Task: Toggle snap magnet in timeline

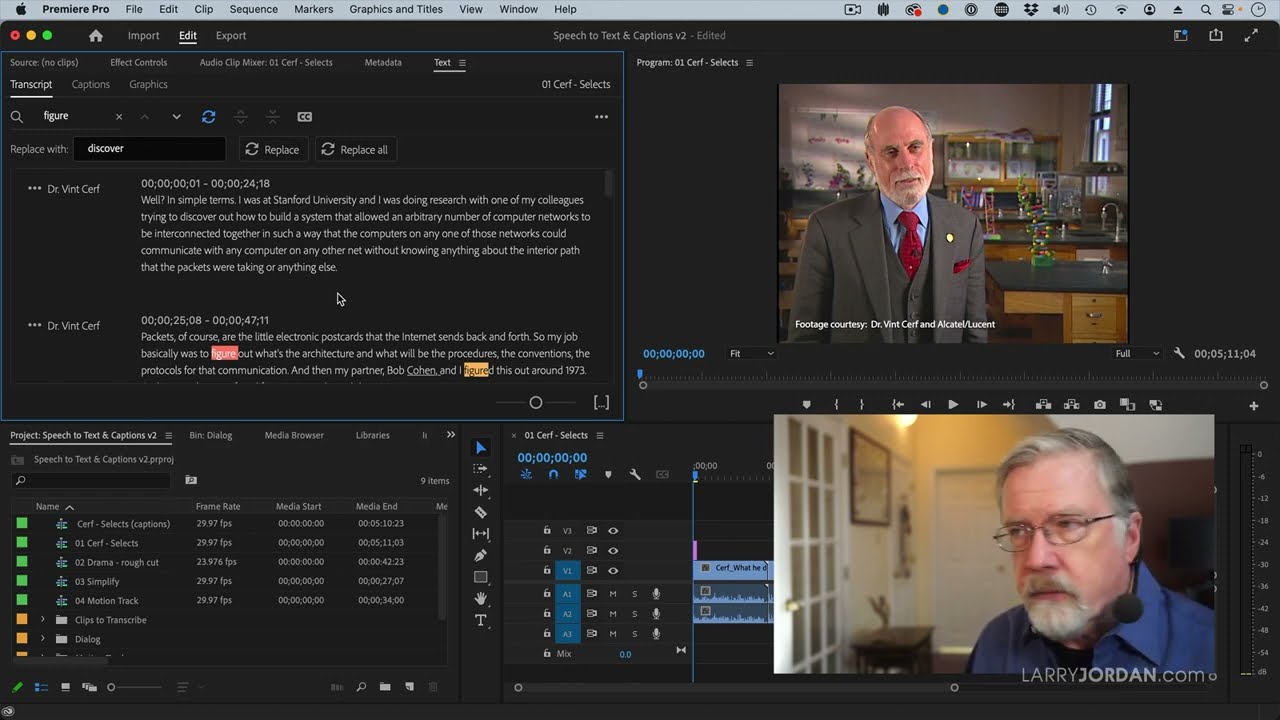Action: [553, 475]
